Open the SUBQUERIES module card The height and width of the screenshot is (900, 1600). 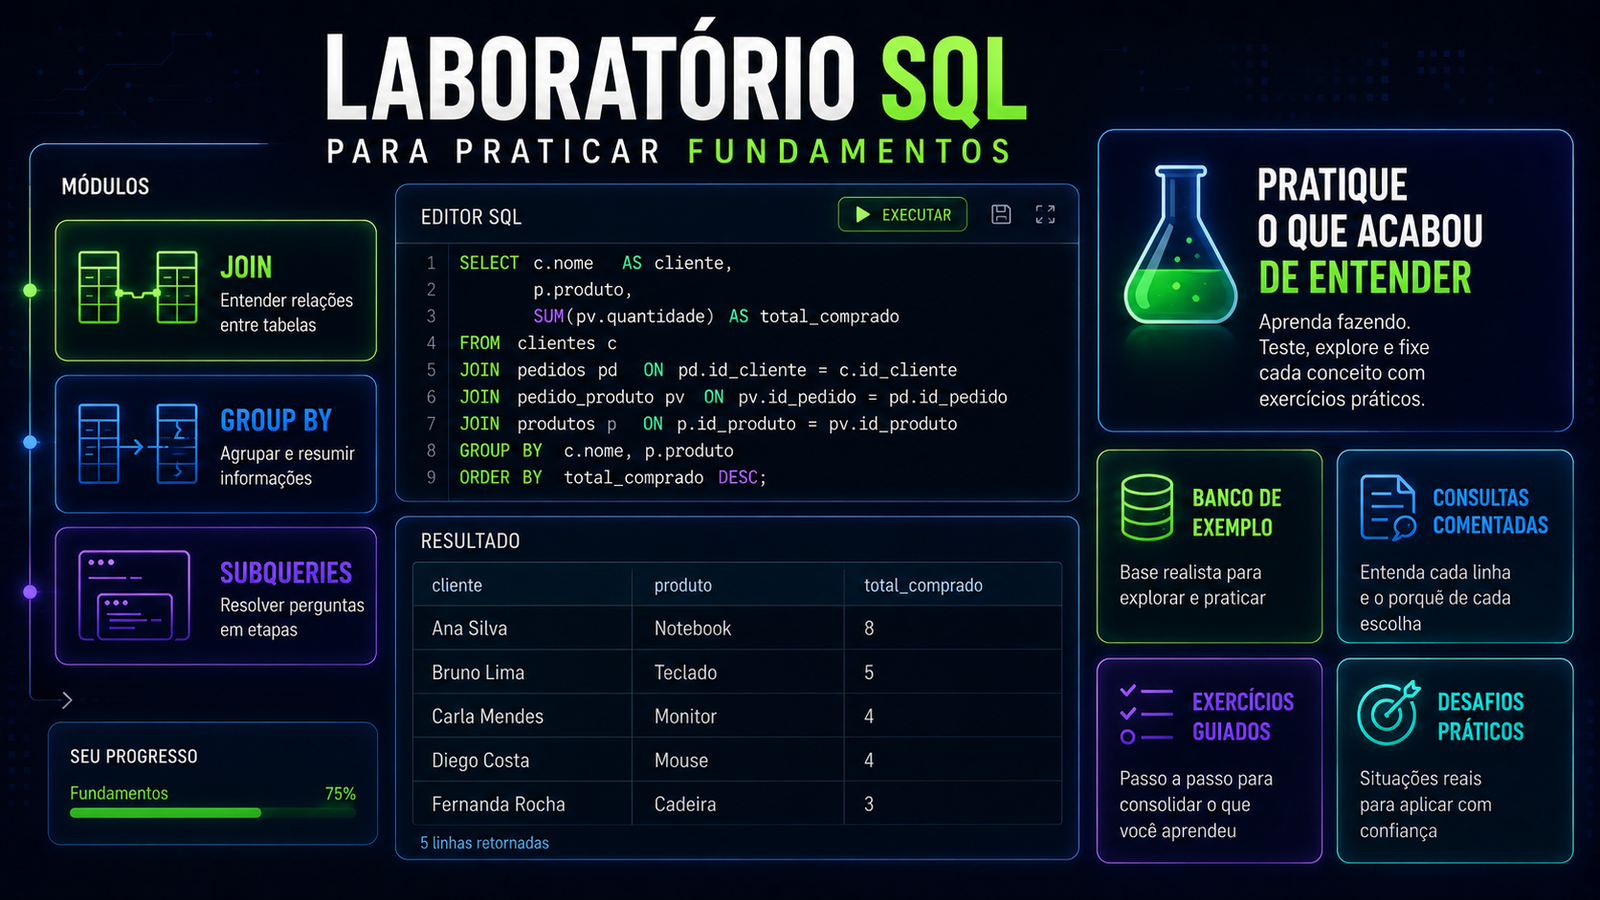click(216, 596)
